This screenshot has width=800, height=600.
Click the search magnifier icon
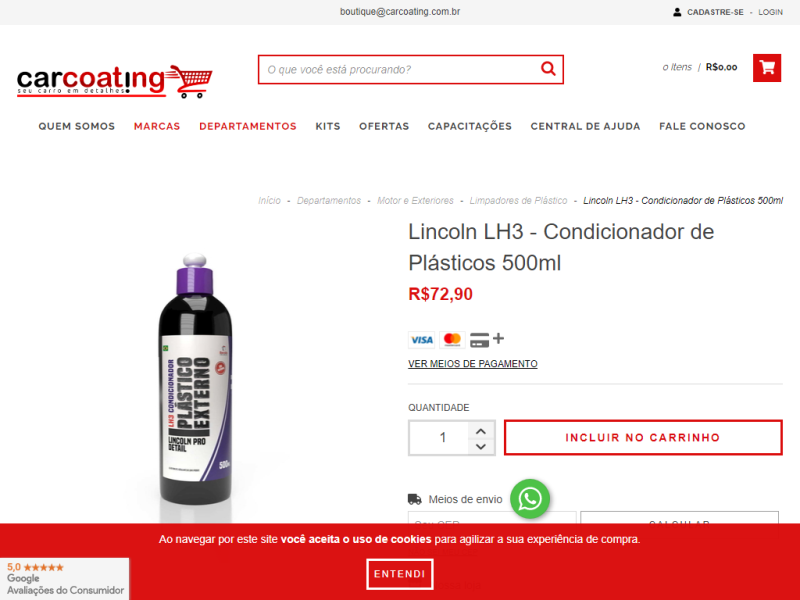click(548, 68)
